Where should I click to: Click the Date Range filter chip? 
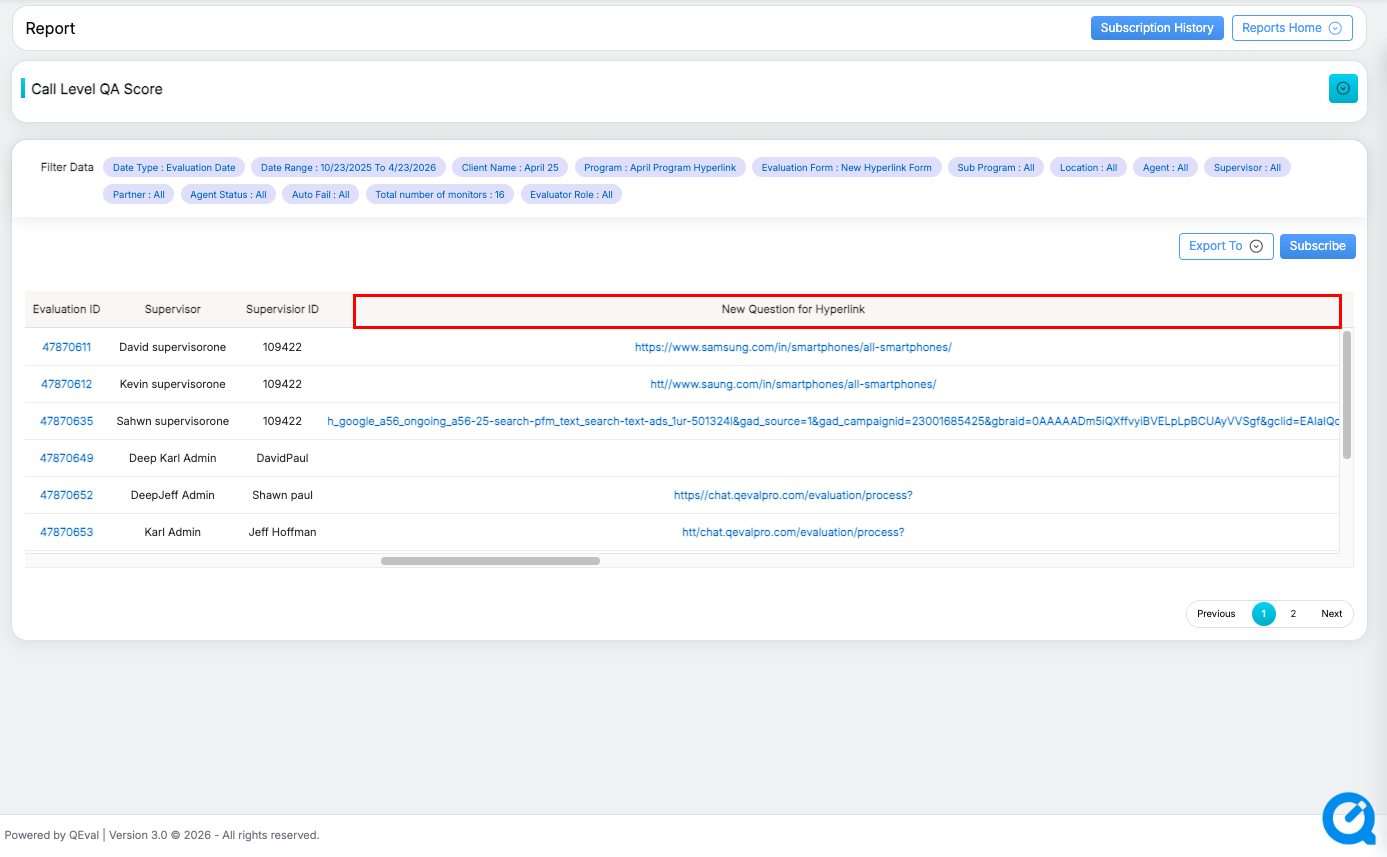(x=348, y=168)
